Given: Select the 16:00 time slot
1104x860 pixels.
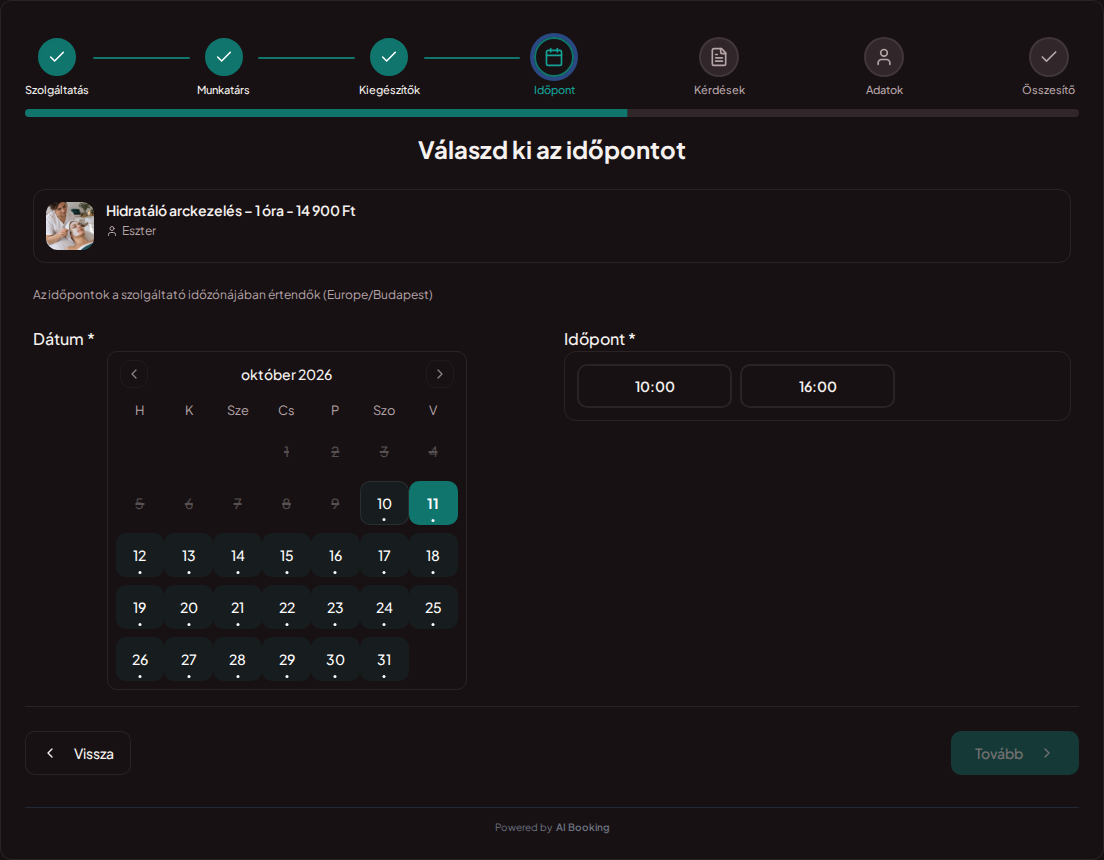Looking at the screenshot, I should 817,386.
